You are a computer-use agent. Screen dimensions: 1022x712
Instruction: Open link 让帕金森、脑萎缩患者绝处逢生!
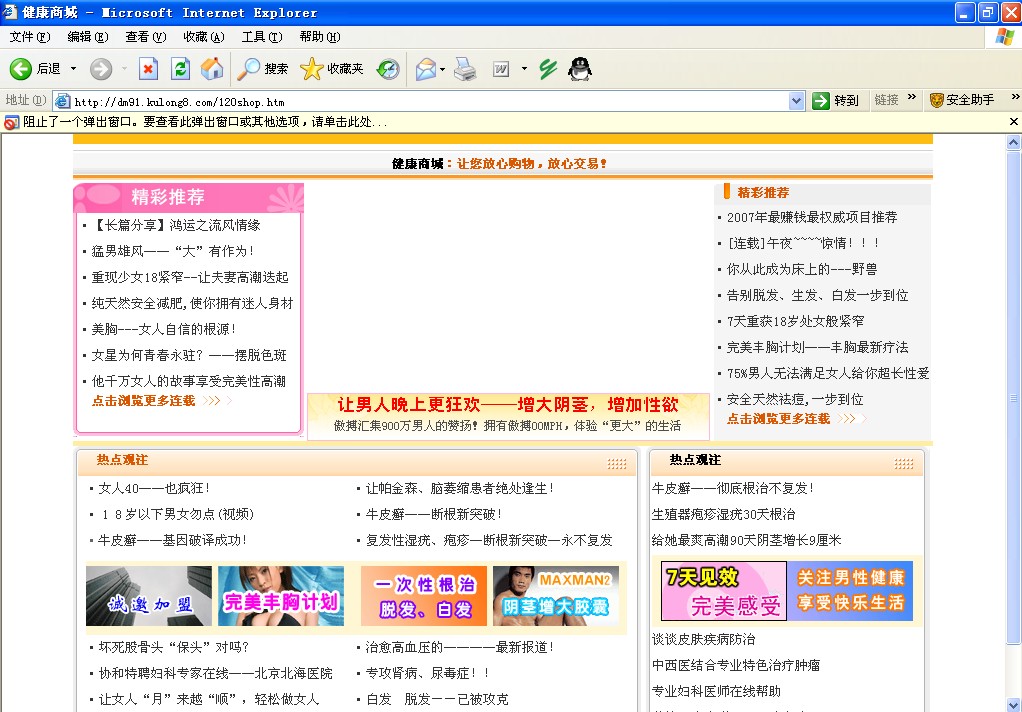460,488
